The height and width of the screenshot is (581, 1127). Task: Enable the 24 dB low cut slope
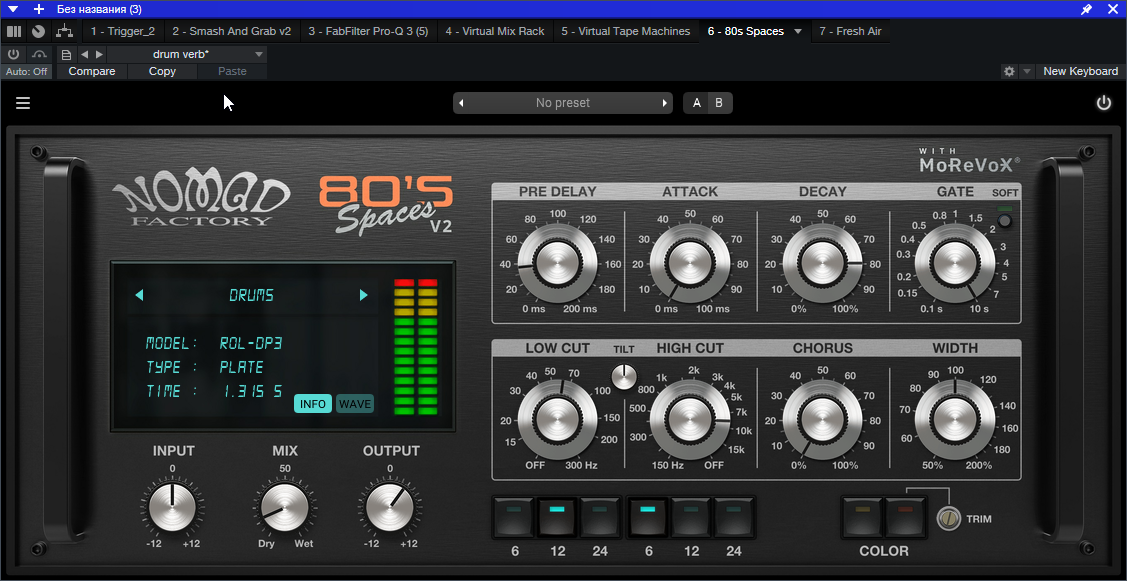pyautogui.click(x=599, y=517)
